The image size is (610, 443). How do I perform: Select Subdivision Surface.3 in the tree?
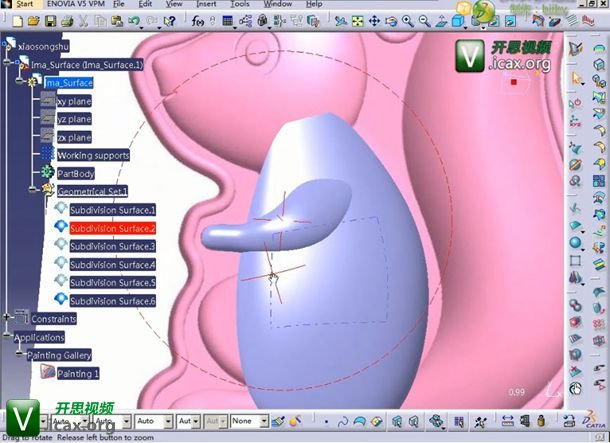(113, 246)
